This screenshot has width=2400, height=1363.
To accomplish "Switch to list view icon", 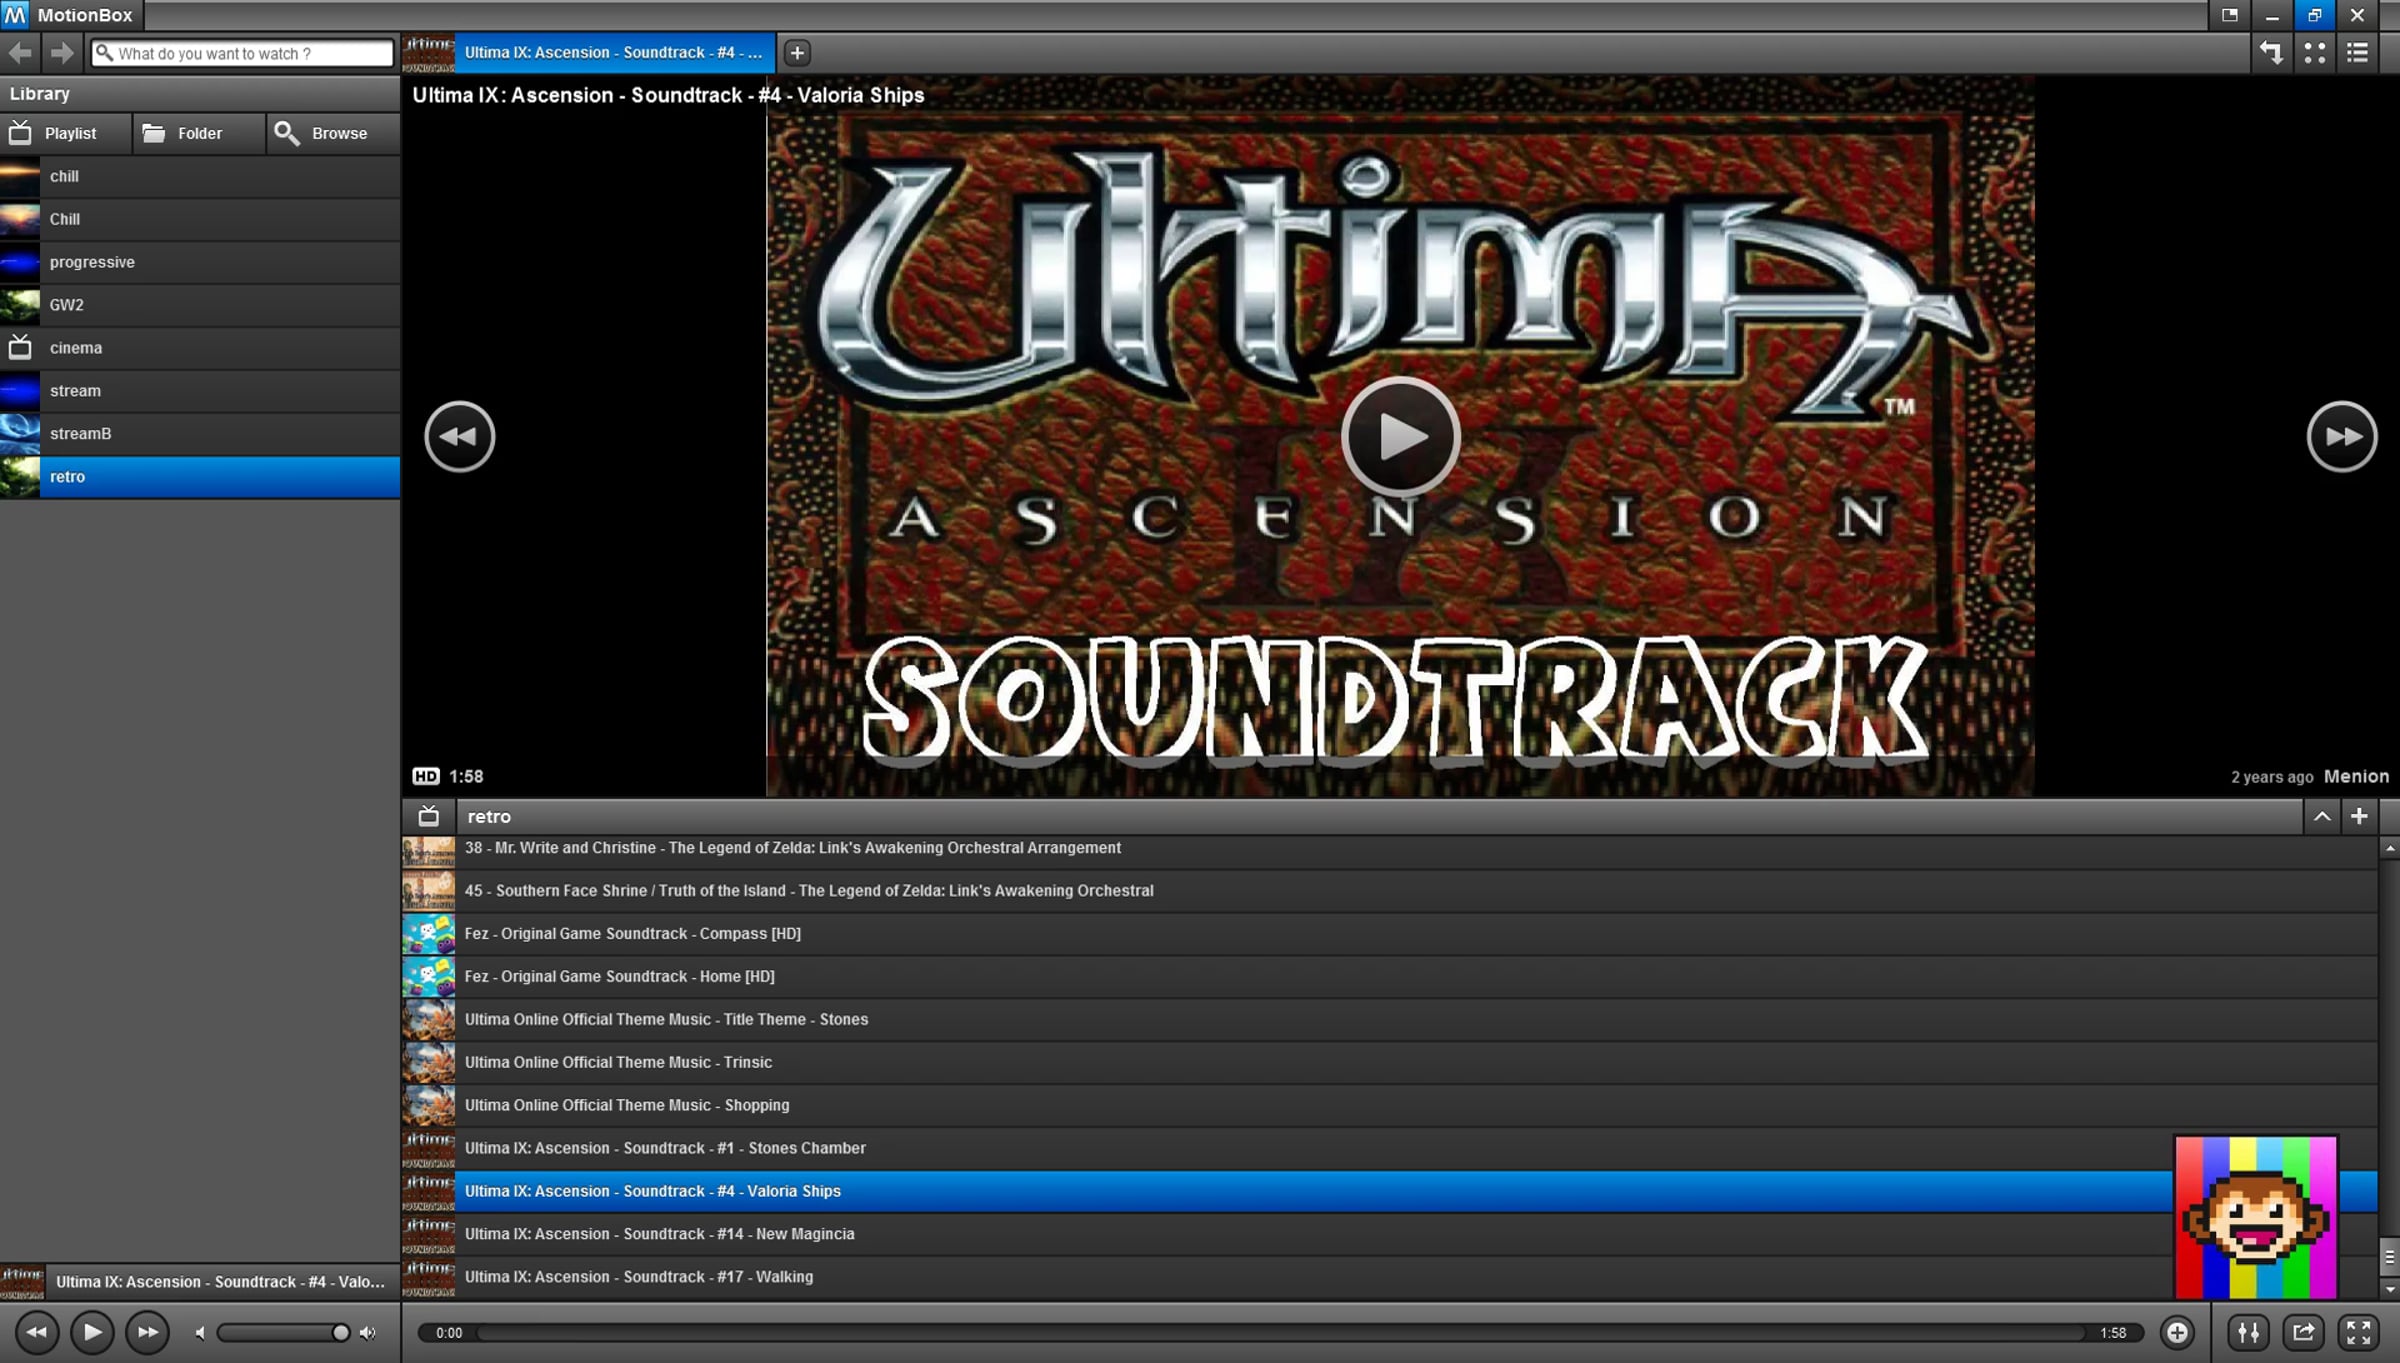I will pos(2358,53).
